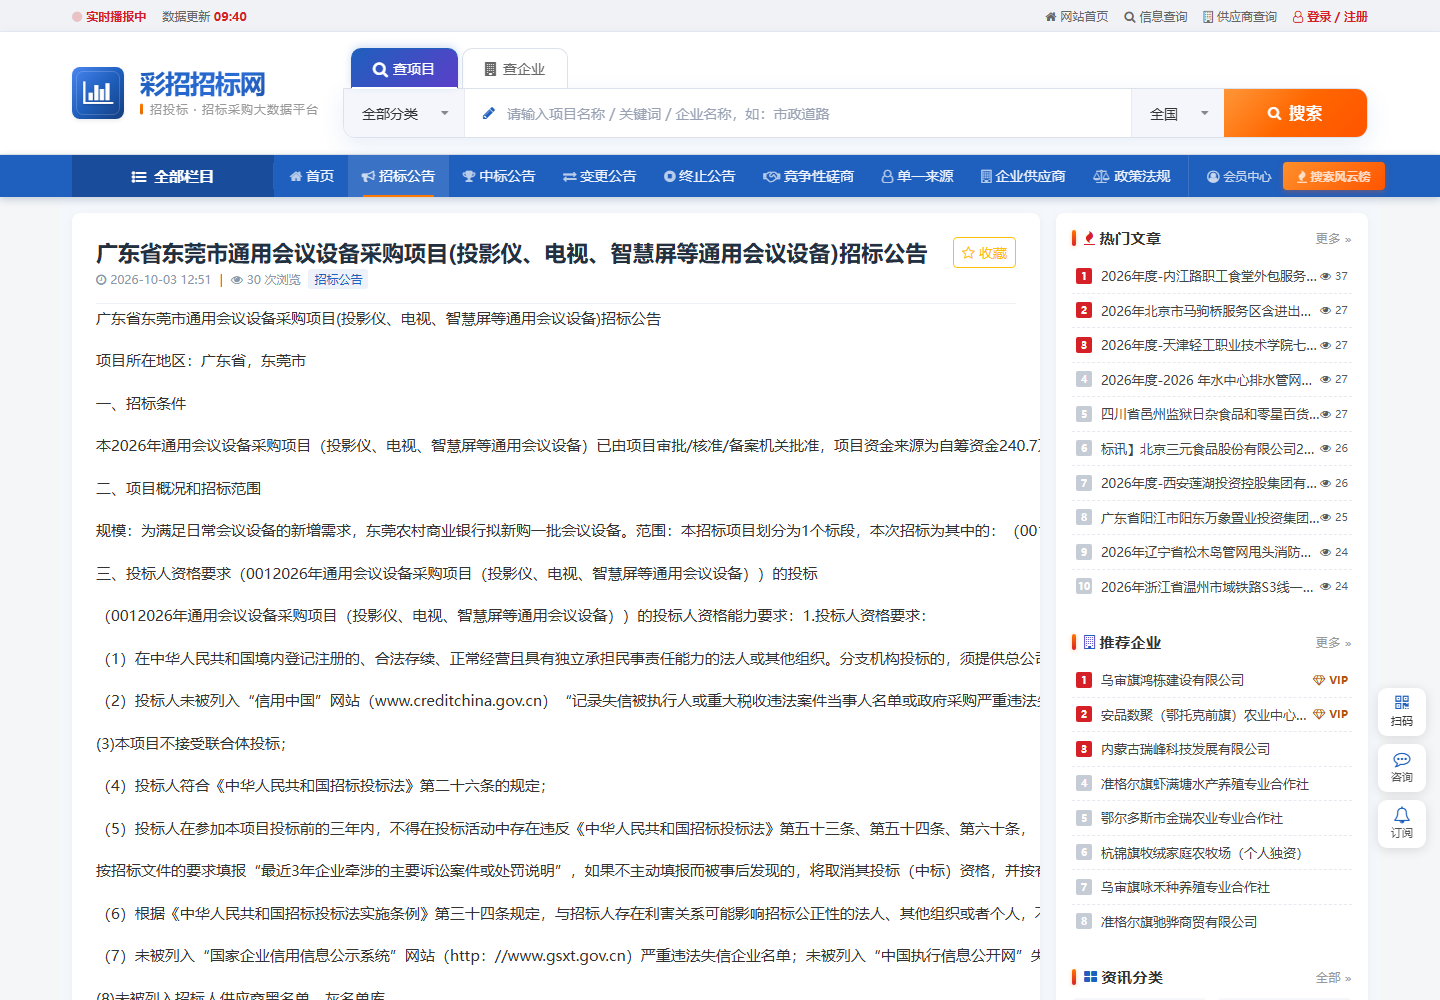This screenshot has width=1440, height=1000.
Task: Open the 全国 region dropdown
Action: pyautogui.click(x=1178, y=114)
